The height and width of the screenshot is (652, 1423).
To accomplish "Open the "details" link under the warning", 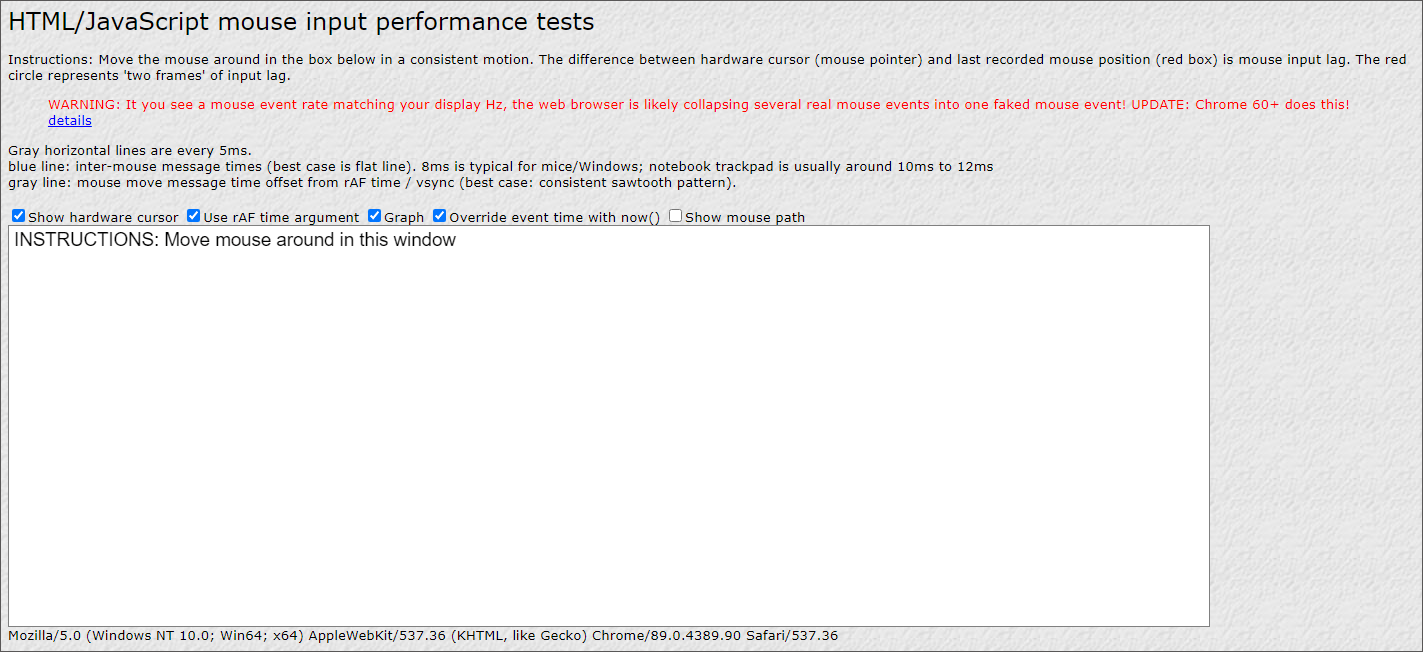I will [69, 120].
